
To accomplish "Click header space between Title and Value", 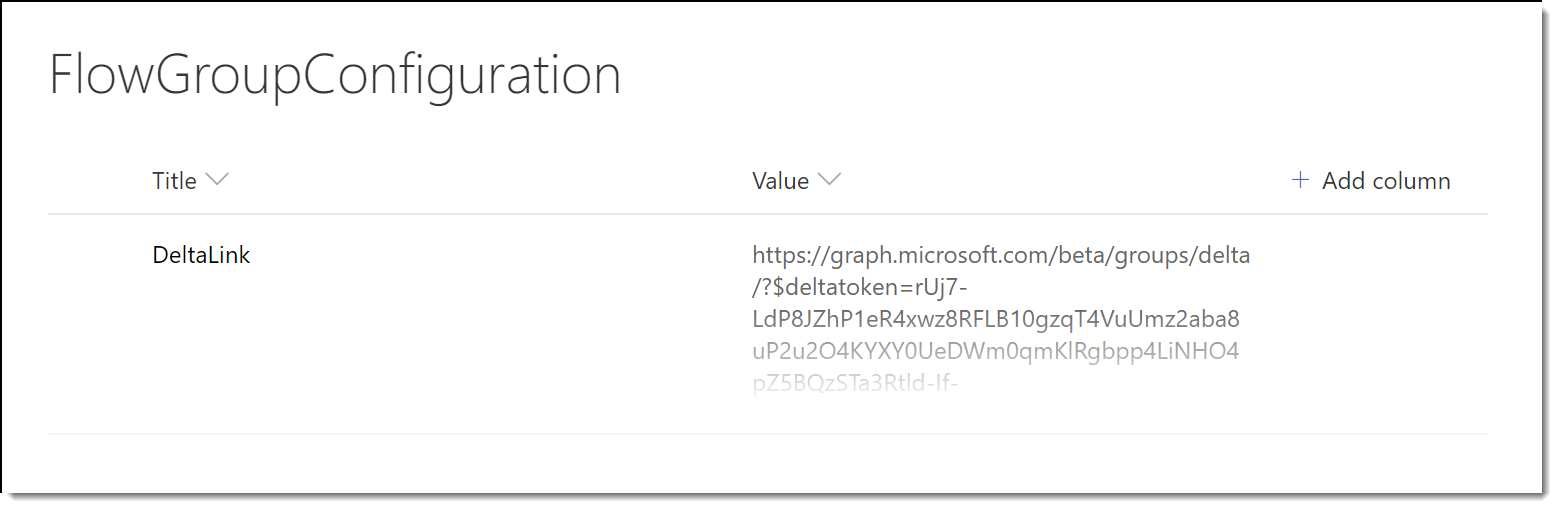I will (490, 181).
